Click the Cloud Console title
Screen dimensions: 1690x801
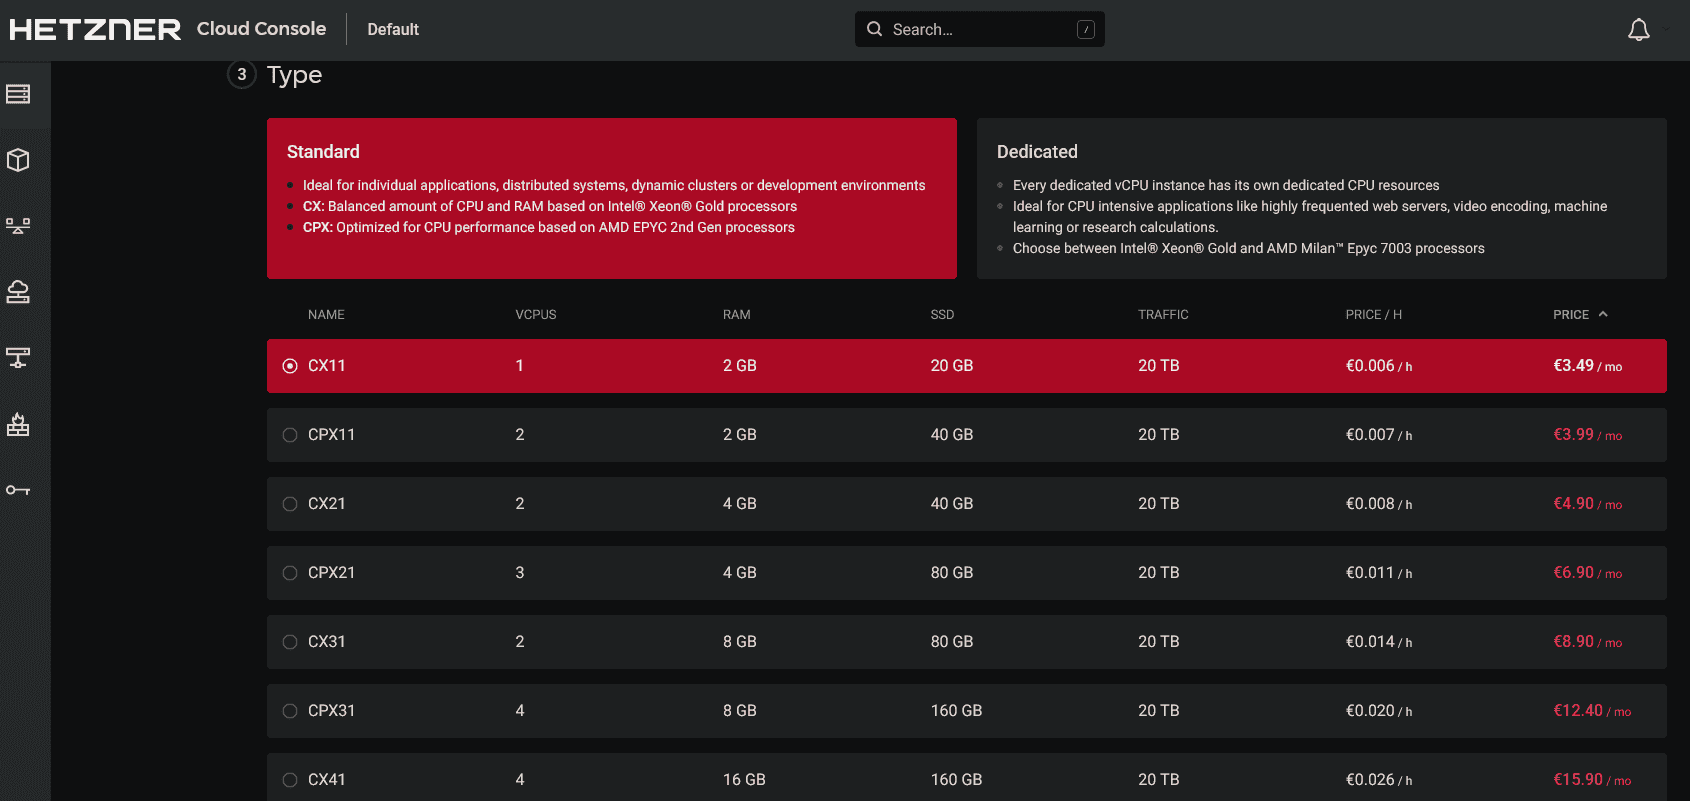click(x=261, y=29)
